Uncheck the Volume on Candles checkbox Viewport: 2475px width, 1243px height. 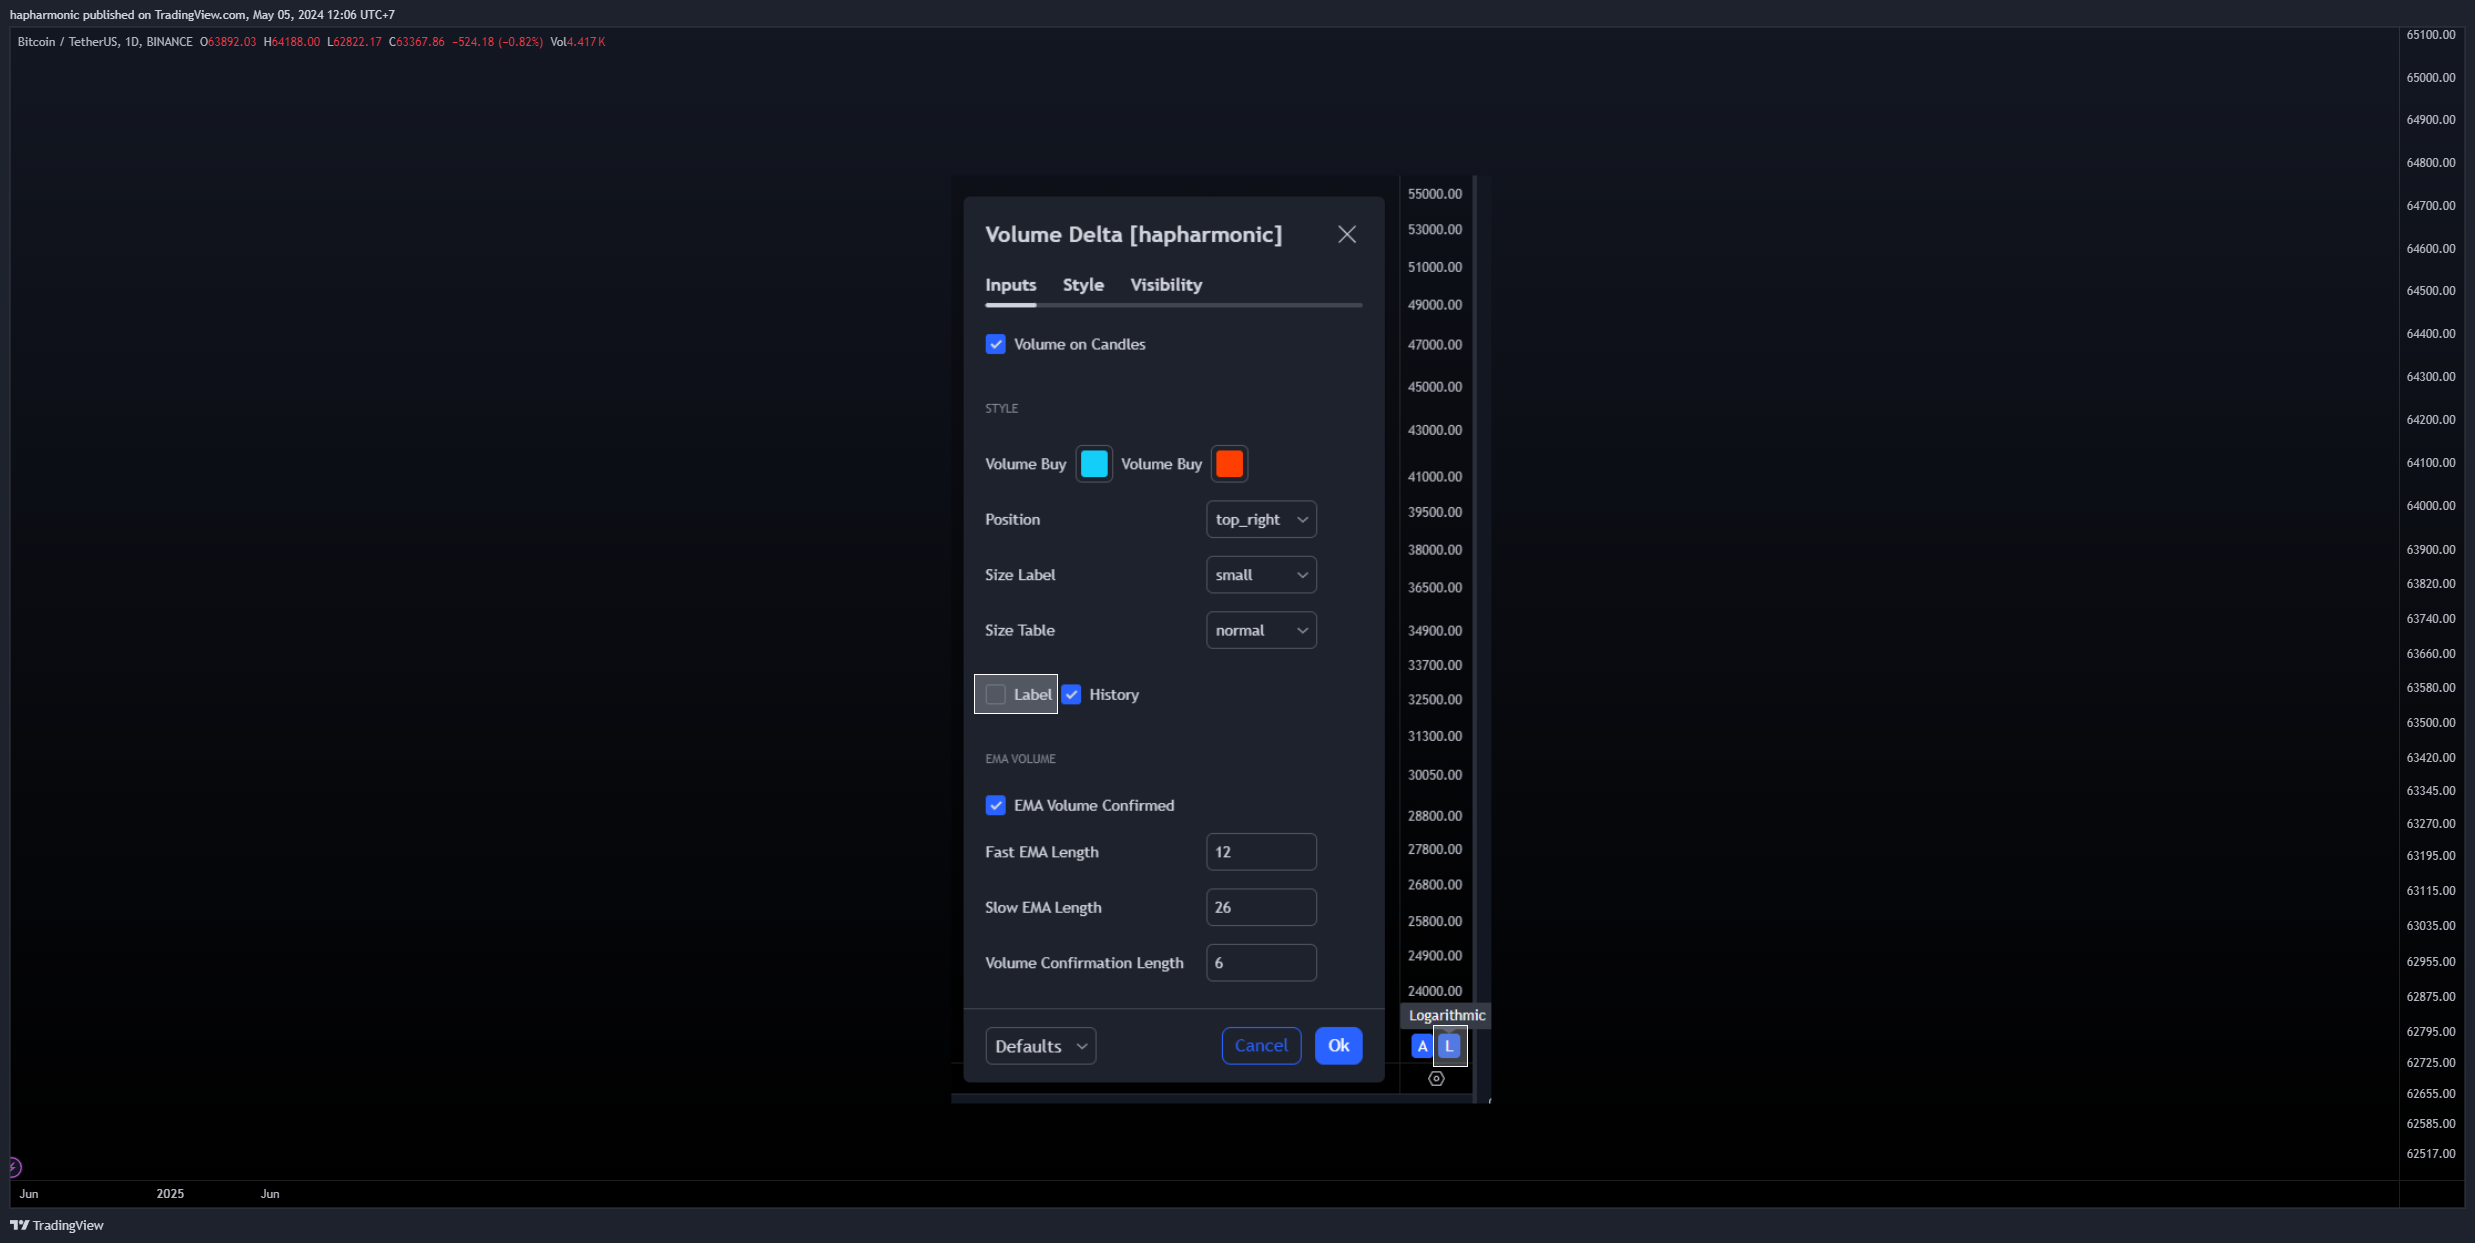[995, 344]
